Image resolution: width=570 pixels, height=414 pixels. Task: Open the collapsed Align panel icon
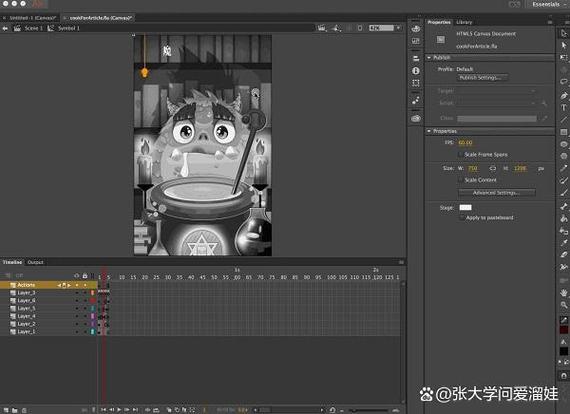click(x=416, y=58)
